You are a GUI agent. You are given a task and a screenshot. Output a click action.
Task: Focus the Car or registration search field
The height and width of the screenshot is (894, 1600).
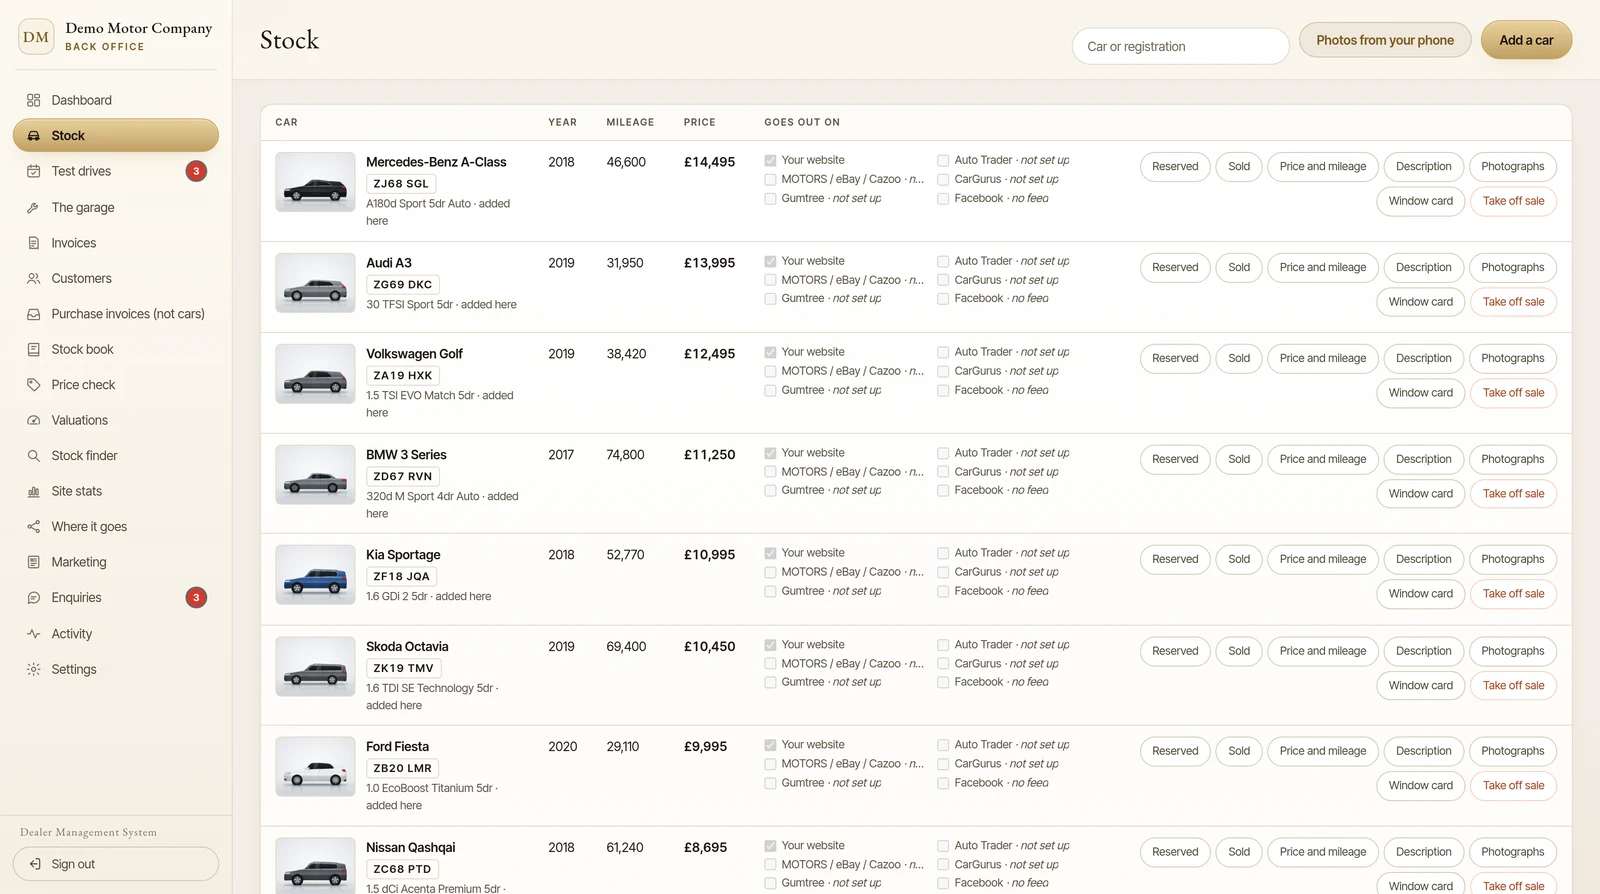[x=1181, y=47]
